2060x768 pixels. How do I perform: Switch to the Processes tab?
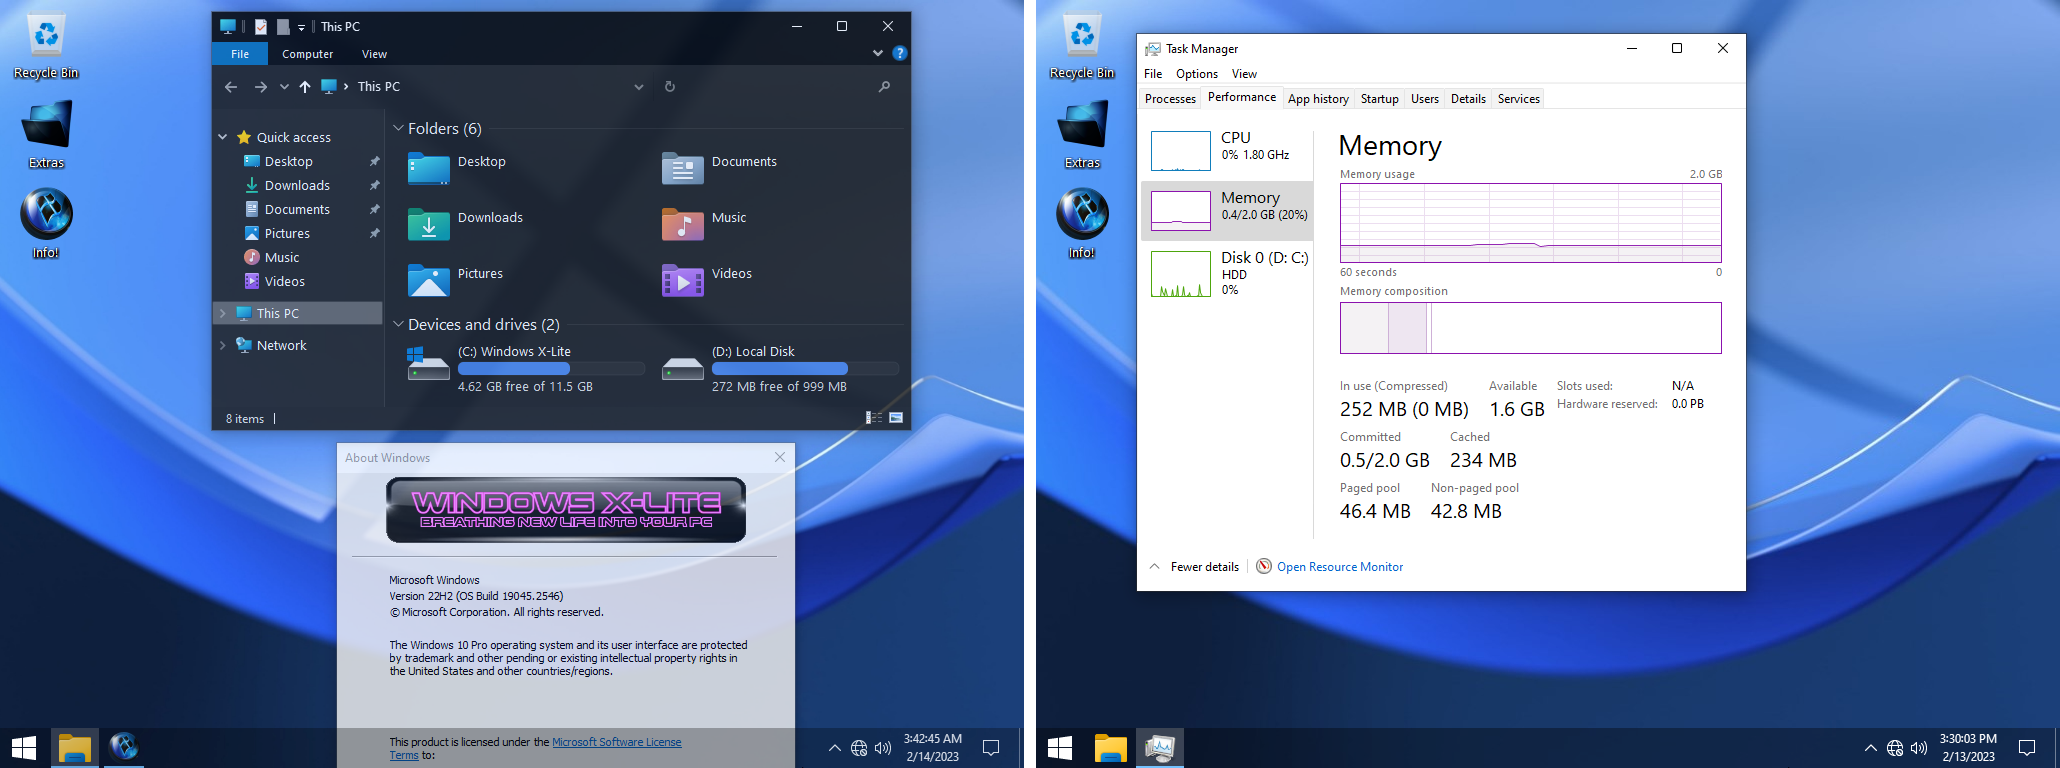(x=1170, y=99)
